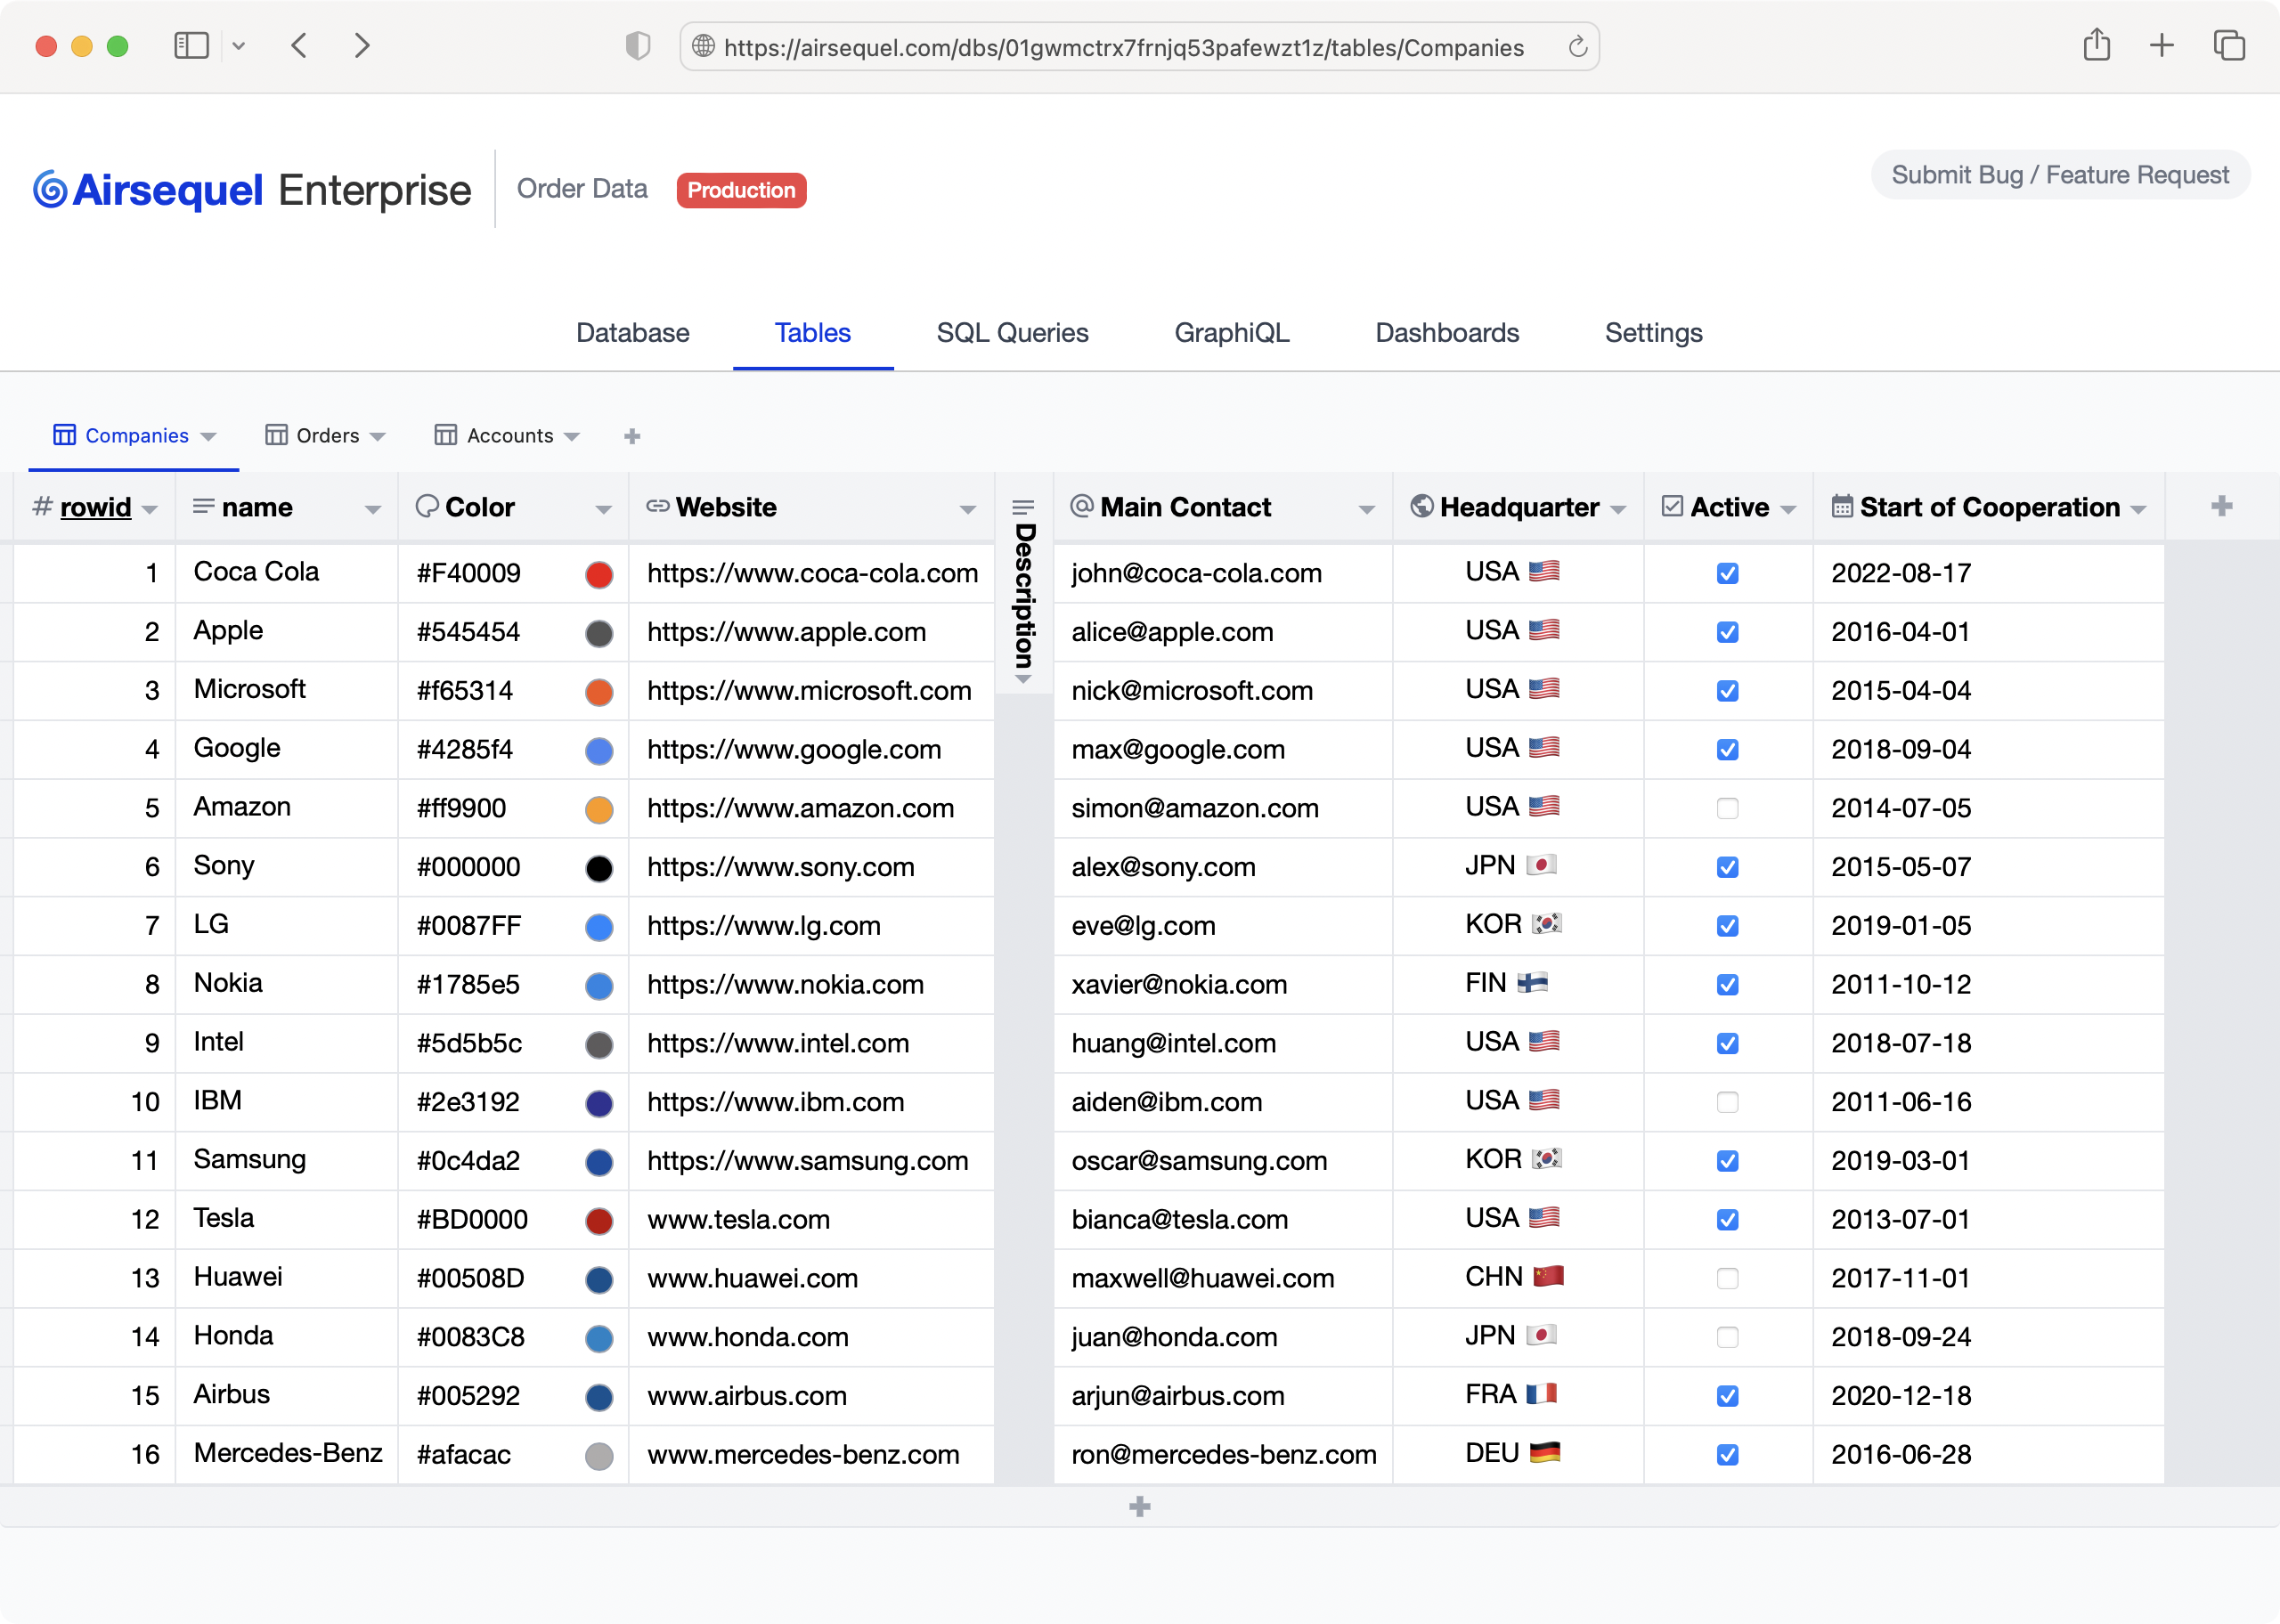Click the Airsequel spiral logo icon

click(x=50, y=190)
